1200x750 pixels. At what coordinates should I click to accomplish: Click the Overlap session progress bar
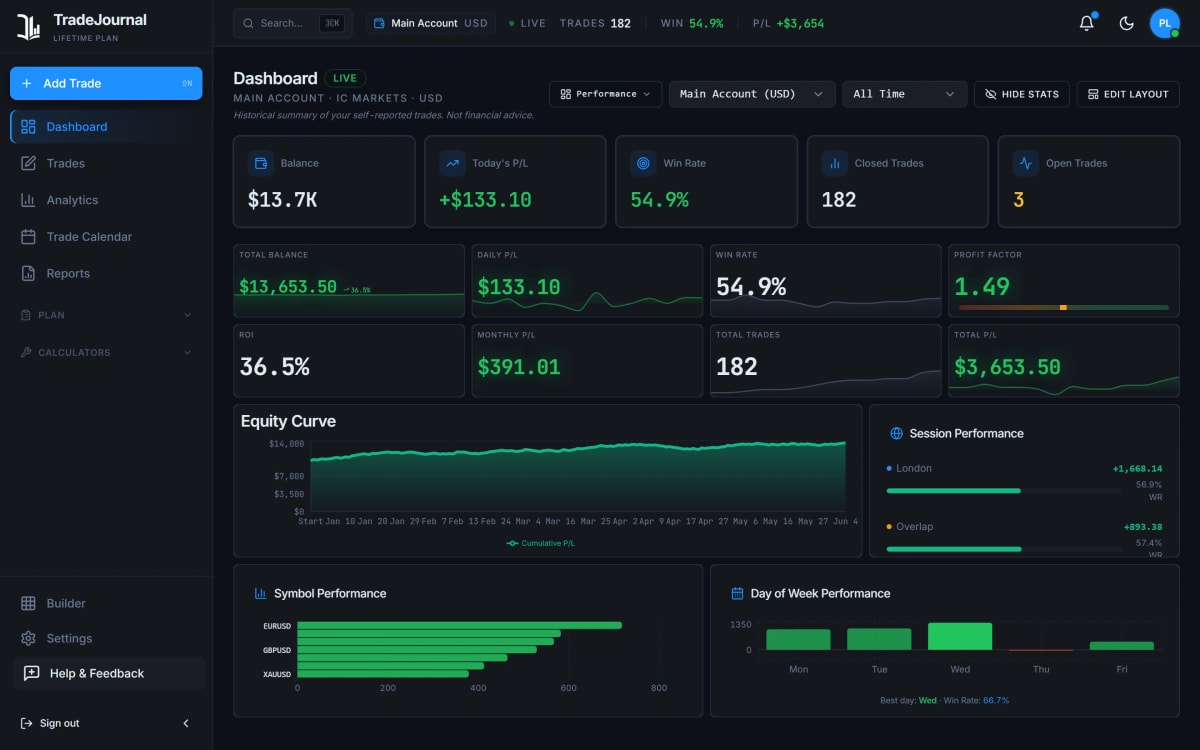1004,549
